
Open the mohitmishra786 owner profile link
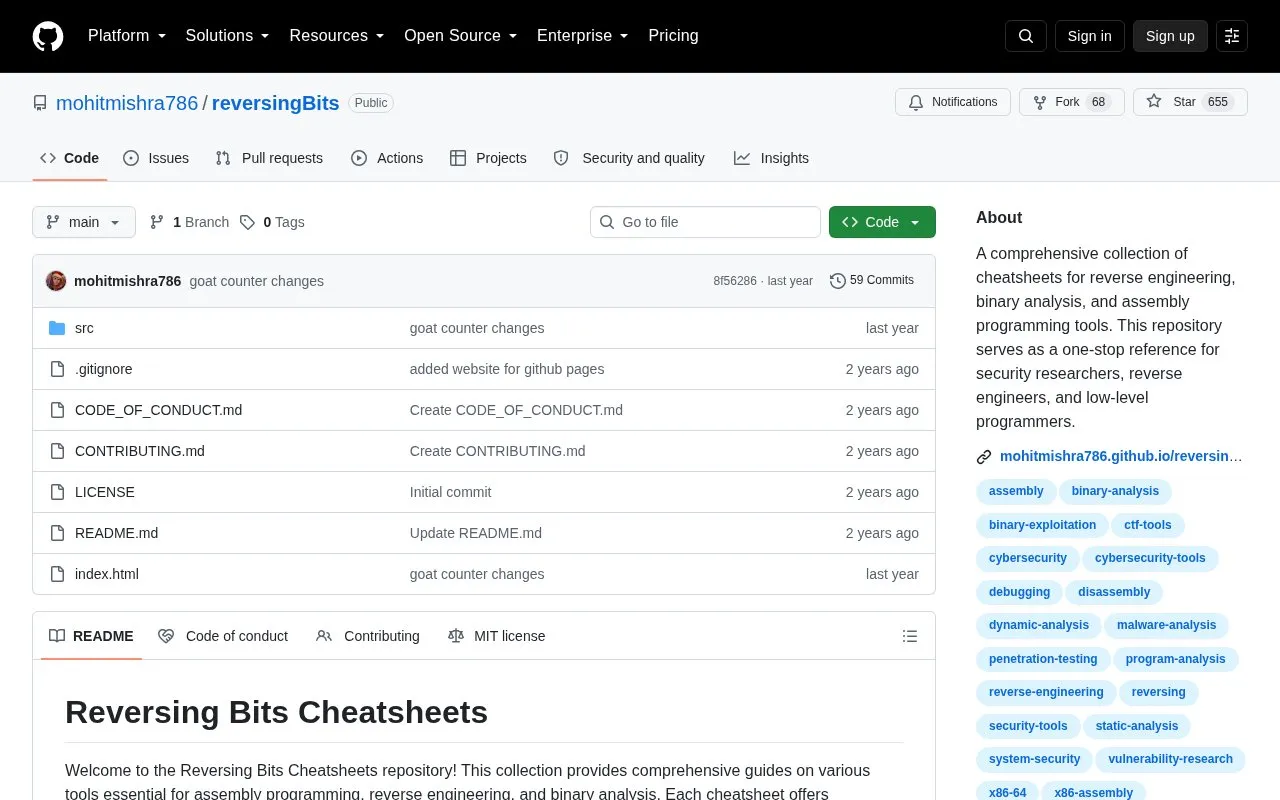(x=127, y=103)
